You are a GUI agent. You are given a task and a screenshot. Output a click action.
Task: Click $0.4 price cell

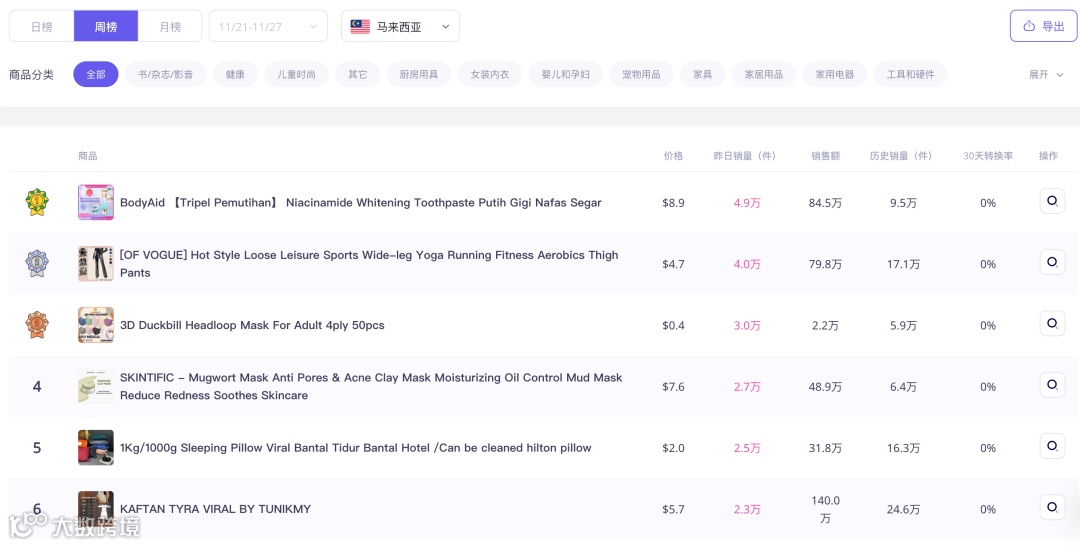tap(673, 325)
